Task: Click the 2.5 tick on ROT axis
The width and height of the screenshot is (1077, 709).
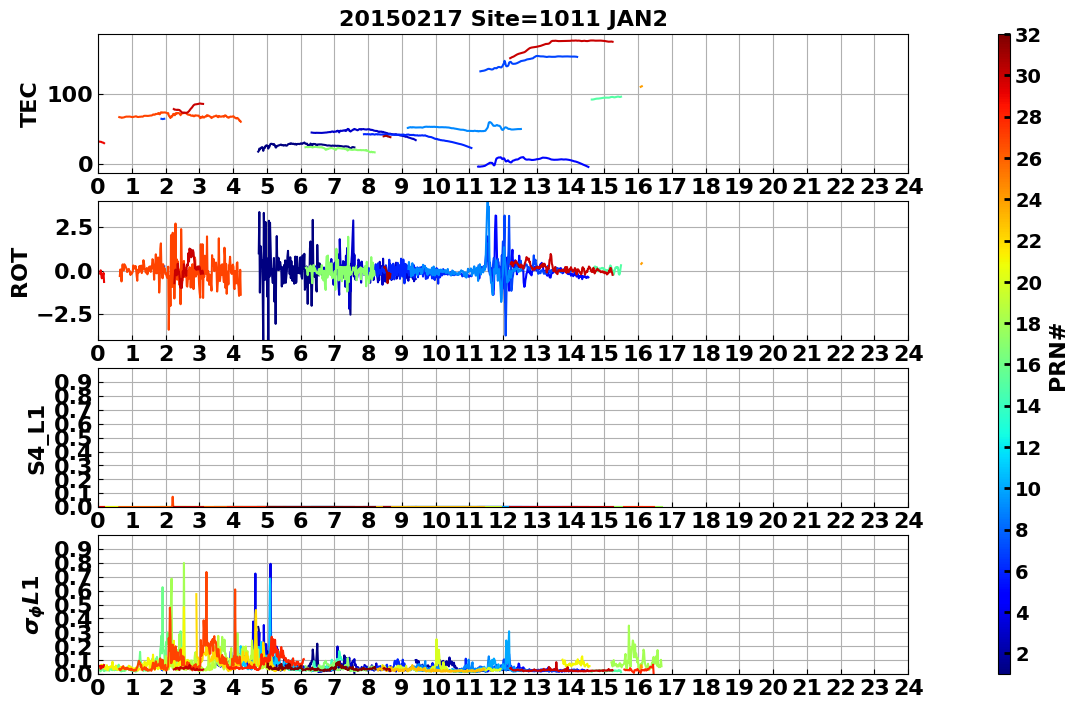Action: [x=74, y=227]
